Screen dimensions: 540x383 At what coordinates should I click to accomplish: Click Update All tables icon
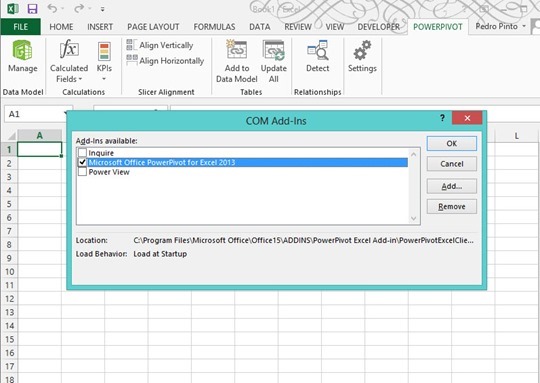coord(273,61)
